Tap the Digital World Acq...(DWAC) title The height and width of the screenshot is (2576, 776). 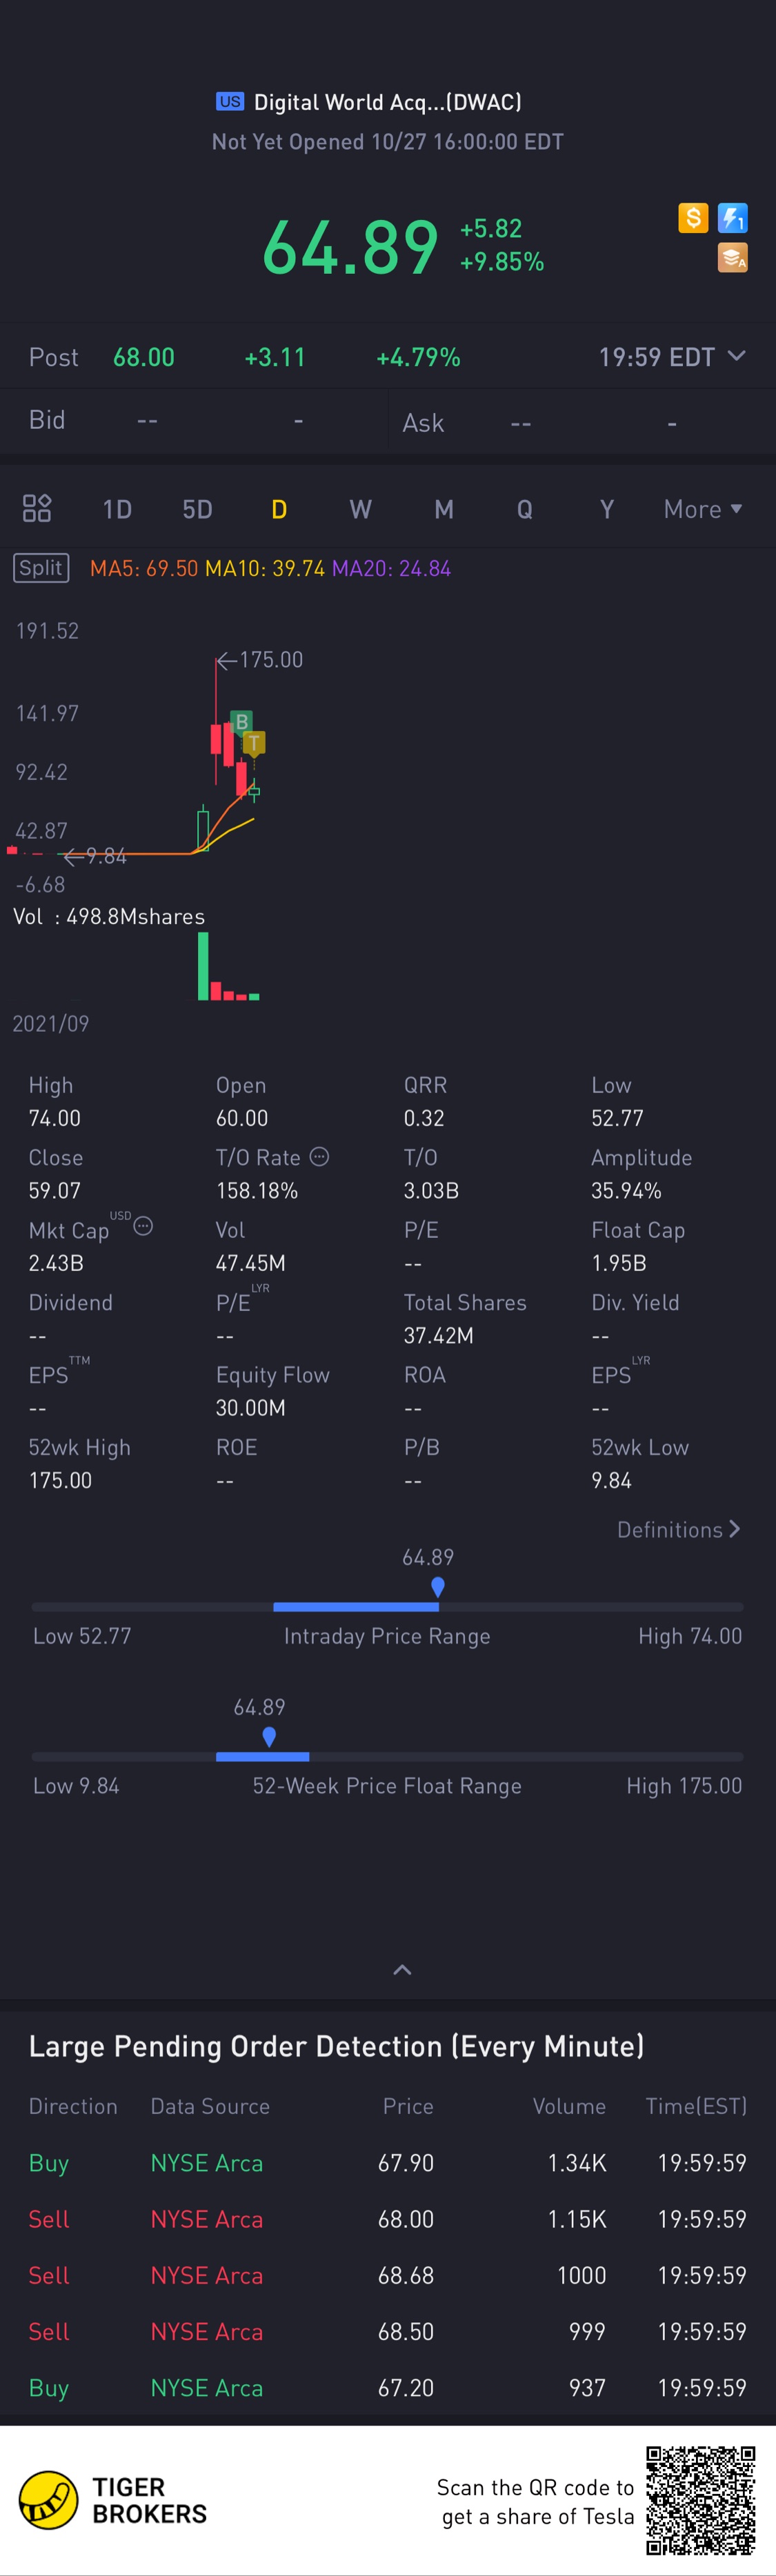pos(388,102)
